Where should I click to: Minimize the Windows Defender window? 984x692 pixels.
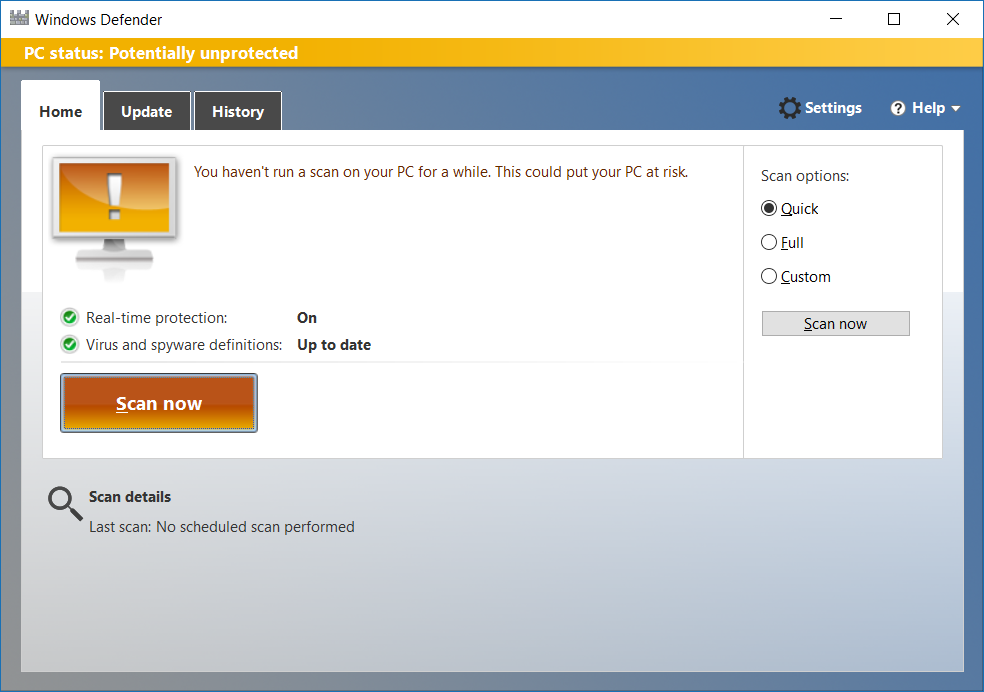click(x=836, y=19)
